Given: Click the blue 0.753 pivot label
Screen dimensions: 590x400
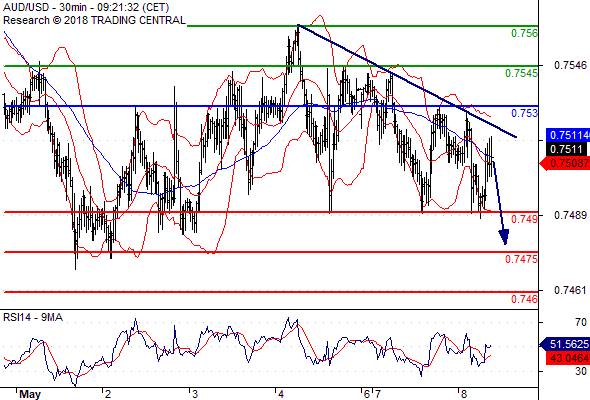Looking at the screenshot, I should [524, 113].
